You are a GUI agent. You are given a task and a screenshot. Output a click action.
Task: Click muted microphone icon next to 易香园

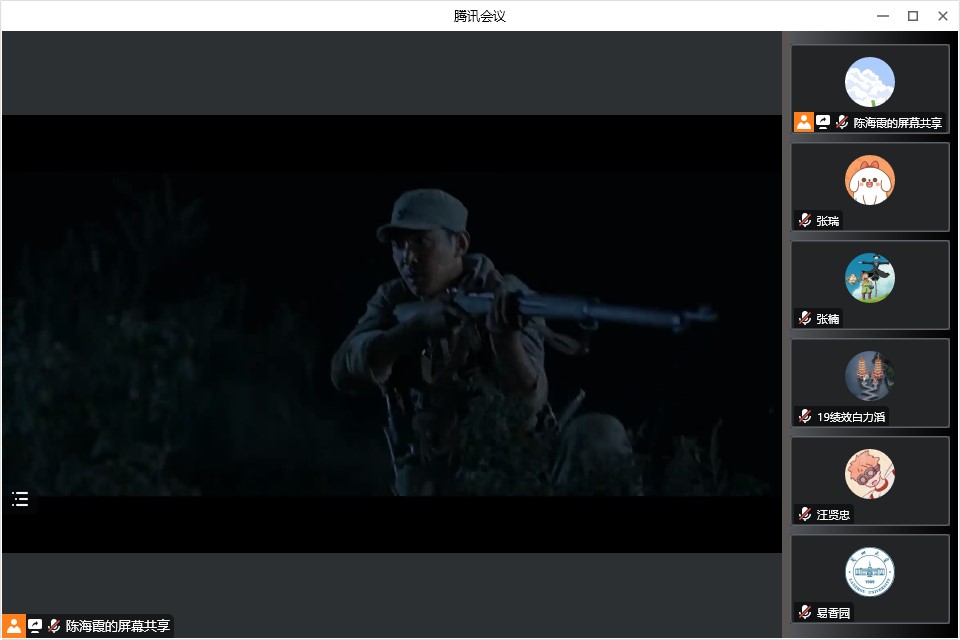coord(805,612)
